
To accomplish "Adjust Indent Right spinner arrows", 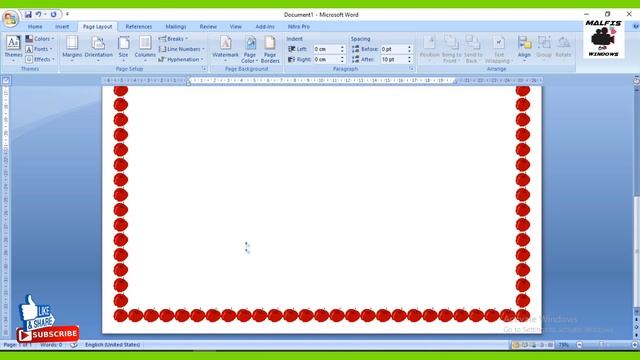I will coord(342,59).
